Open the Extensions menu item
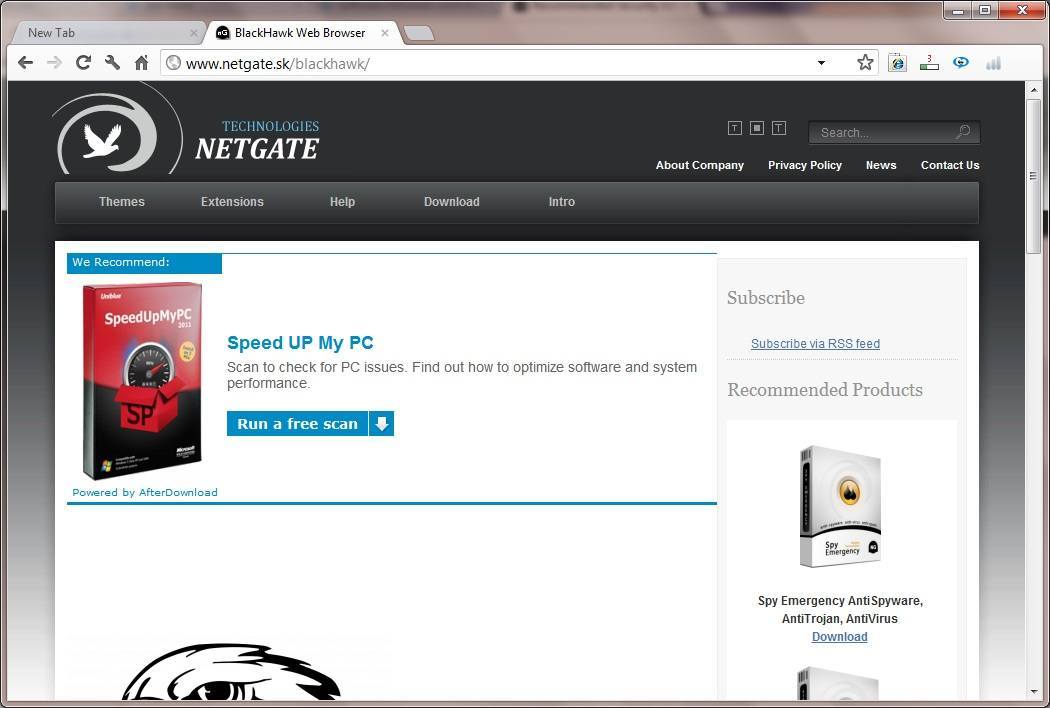 (x=232, y=202)
